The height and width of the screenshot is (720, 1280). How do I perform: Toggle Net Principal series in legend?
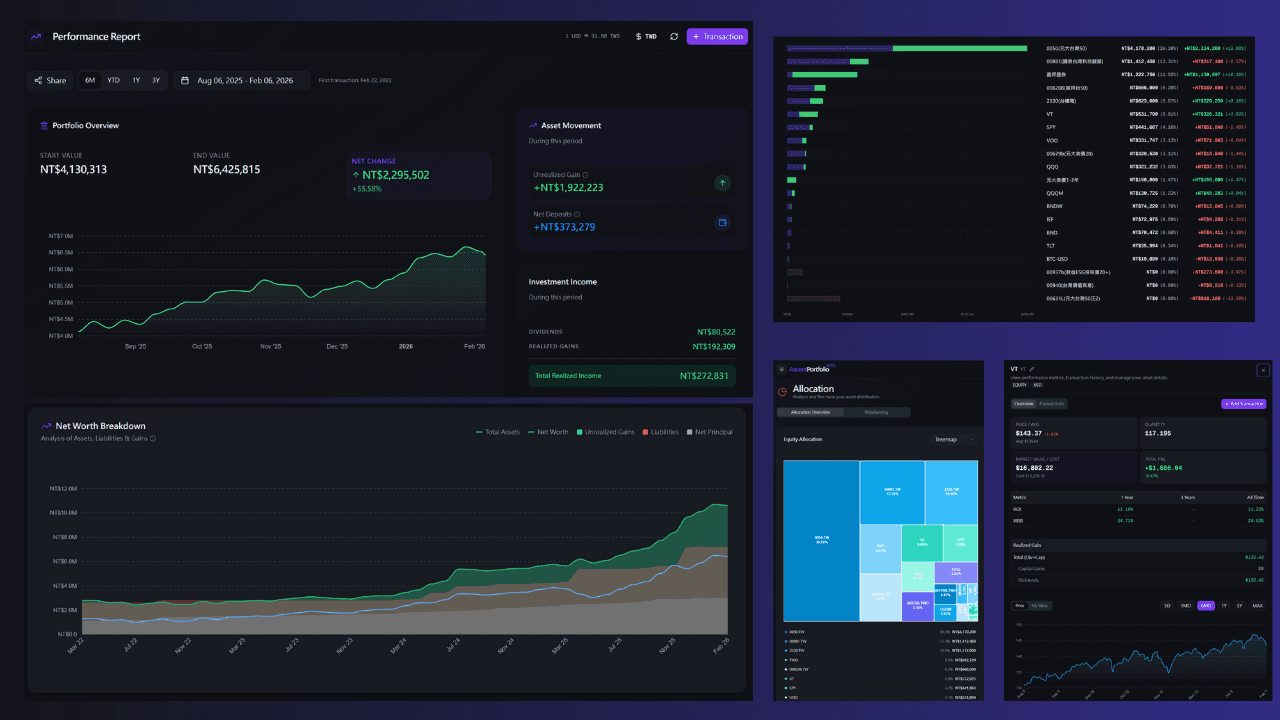709,432
